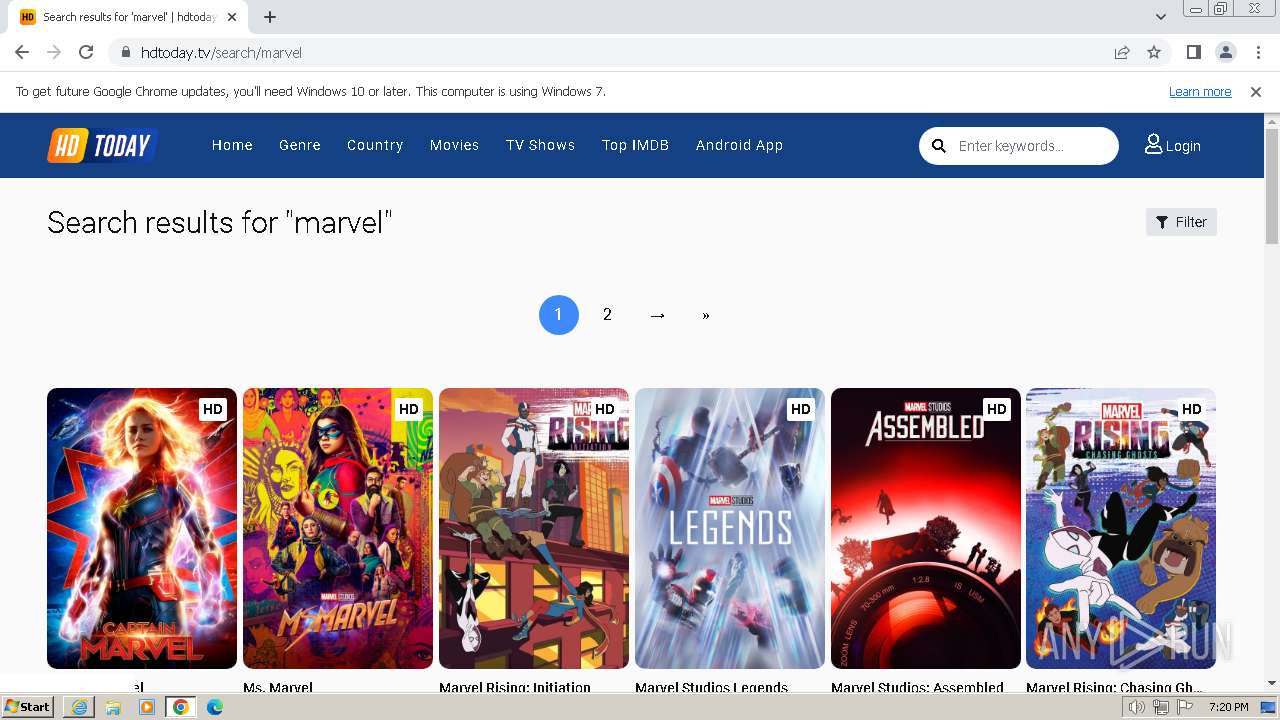Jump to last page of results
The width and height of the screenshot is (1280, 720).
706,315
